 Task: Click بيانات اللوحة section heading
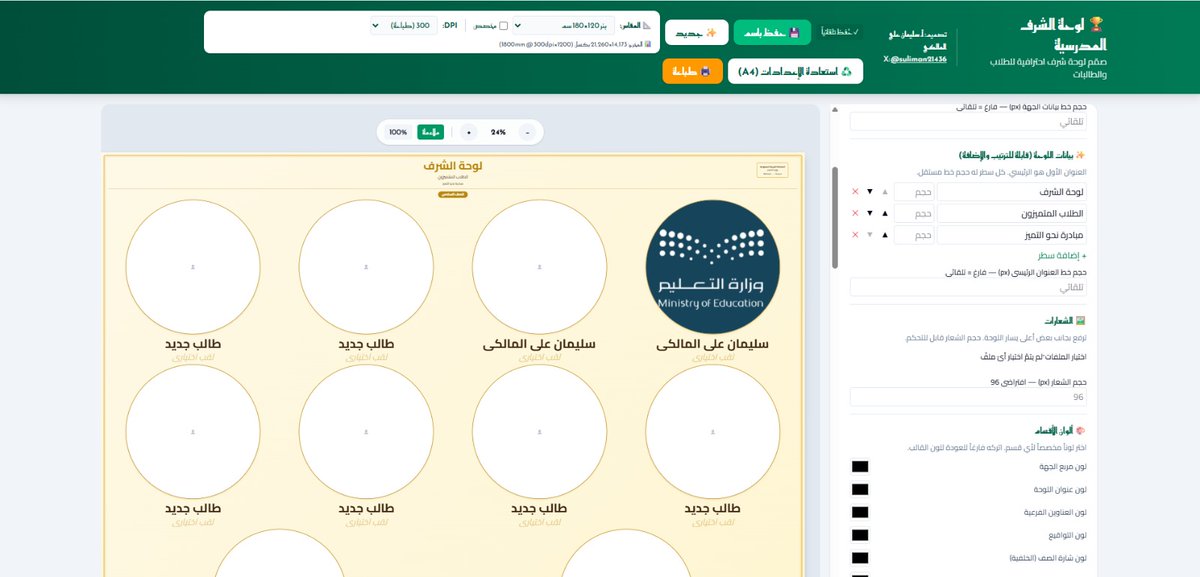point(1021,156)
